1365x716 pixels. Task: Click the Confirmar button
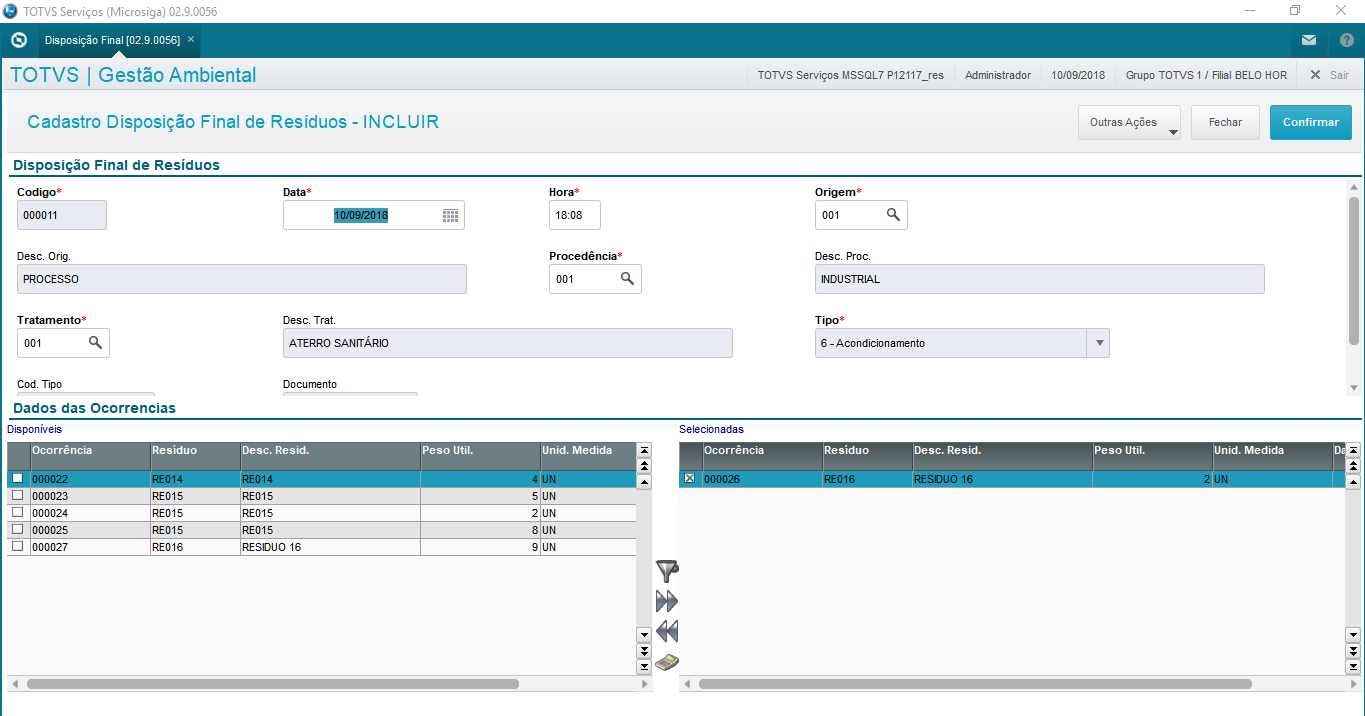point(1311,122)
